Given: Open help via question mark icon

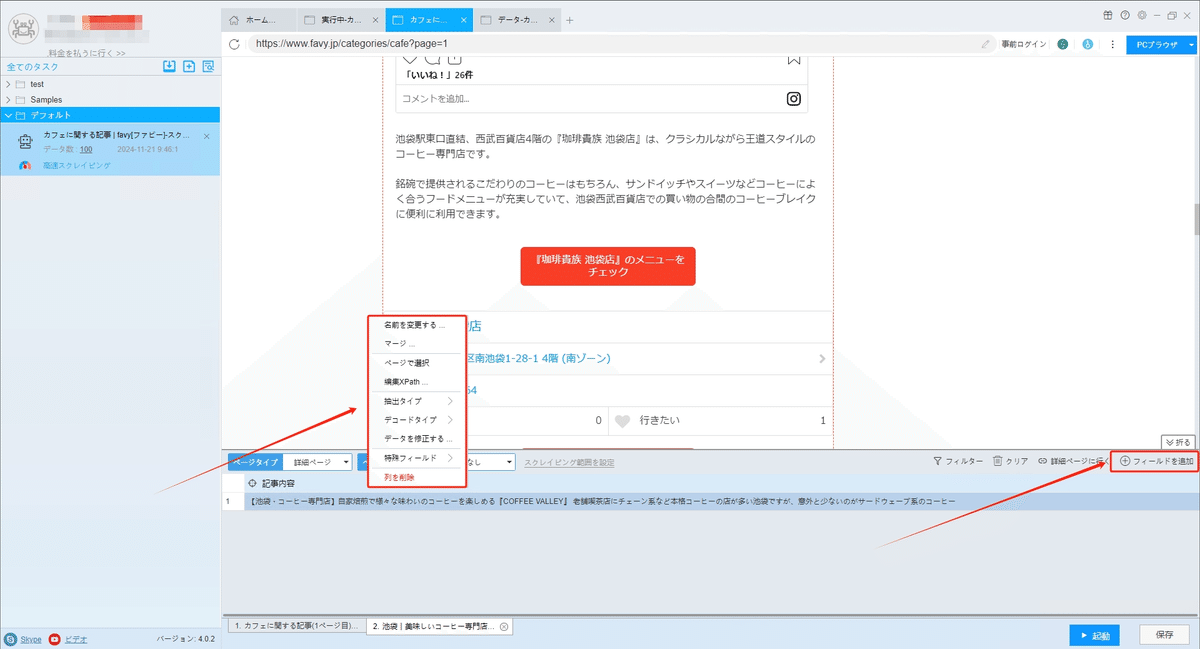Looking at the screenshot, I should point(1125,15).
